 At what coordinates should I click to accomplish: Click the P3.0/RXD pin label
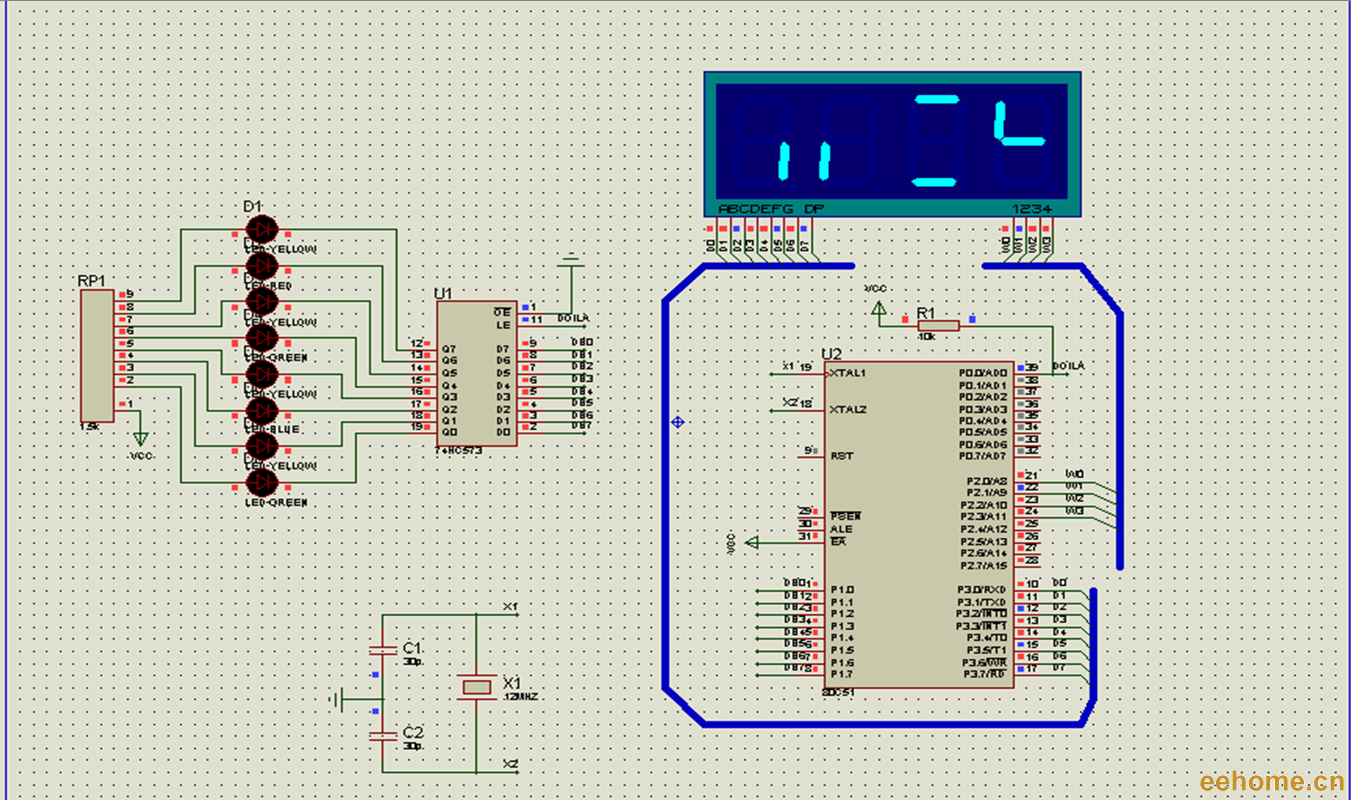982,590
